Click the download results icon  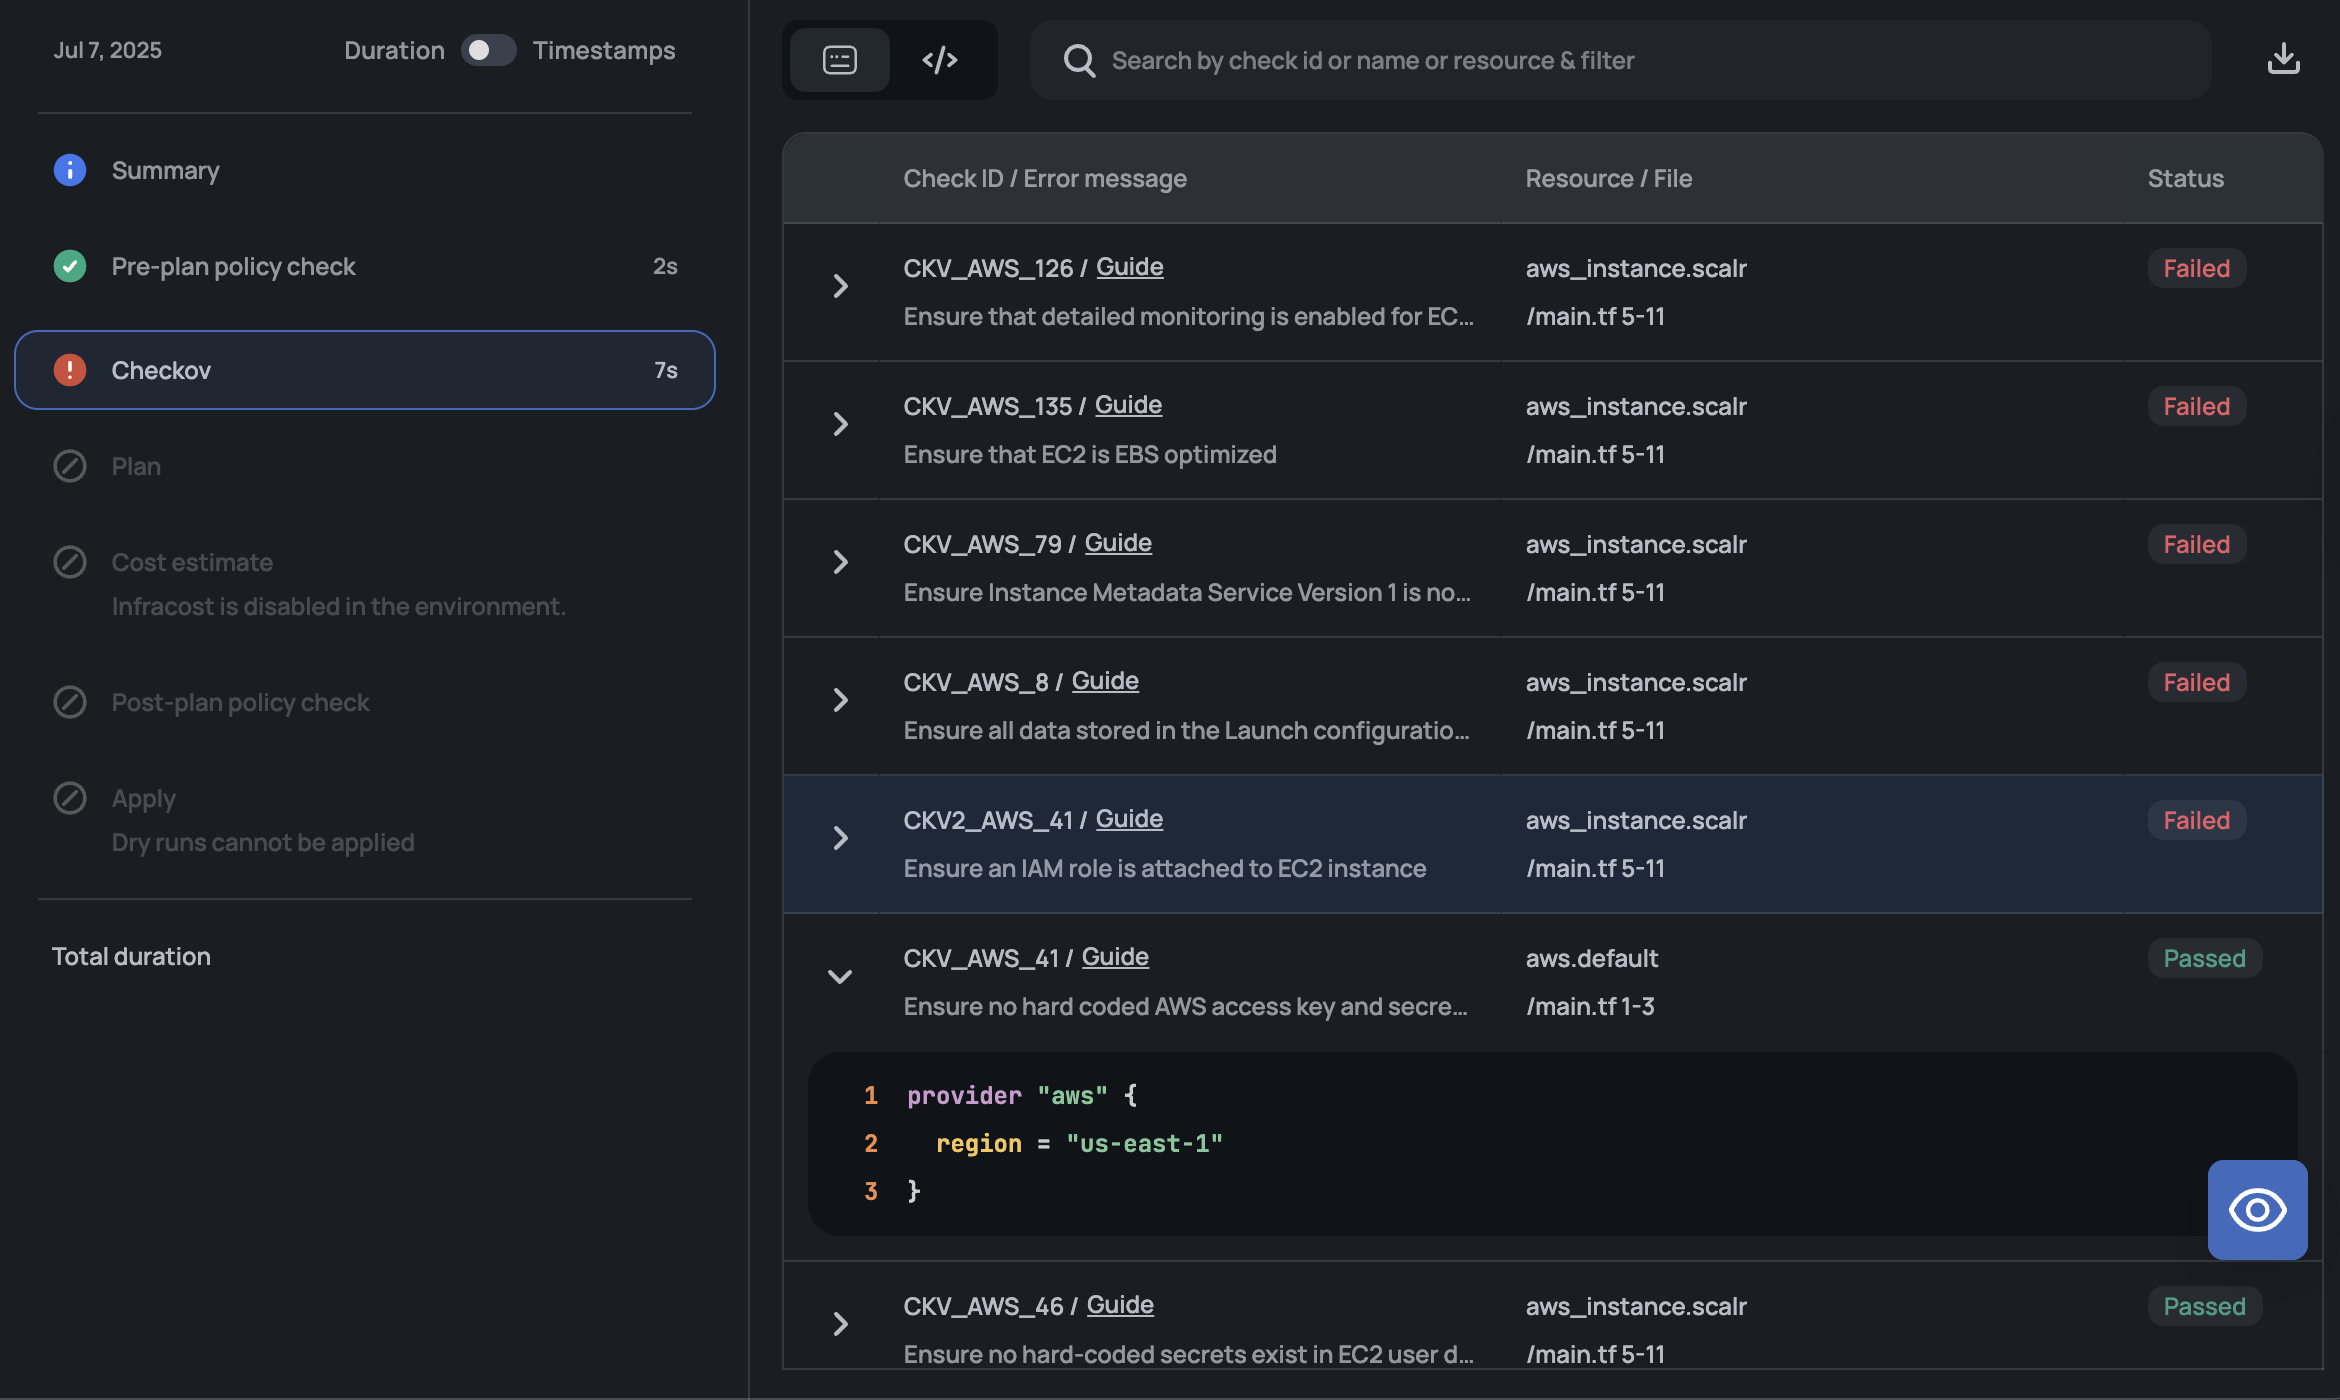(x=2283, y=60)
